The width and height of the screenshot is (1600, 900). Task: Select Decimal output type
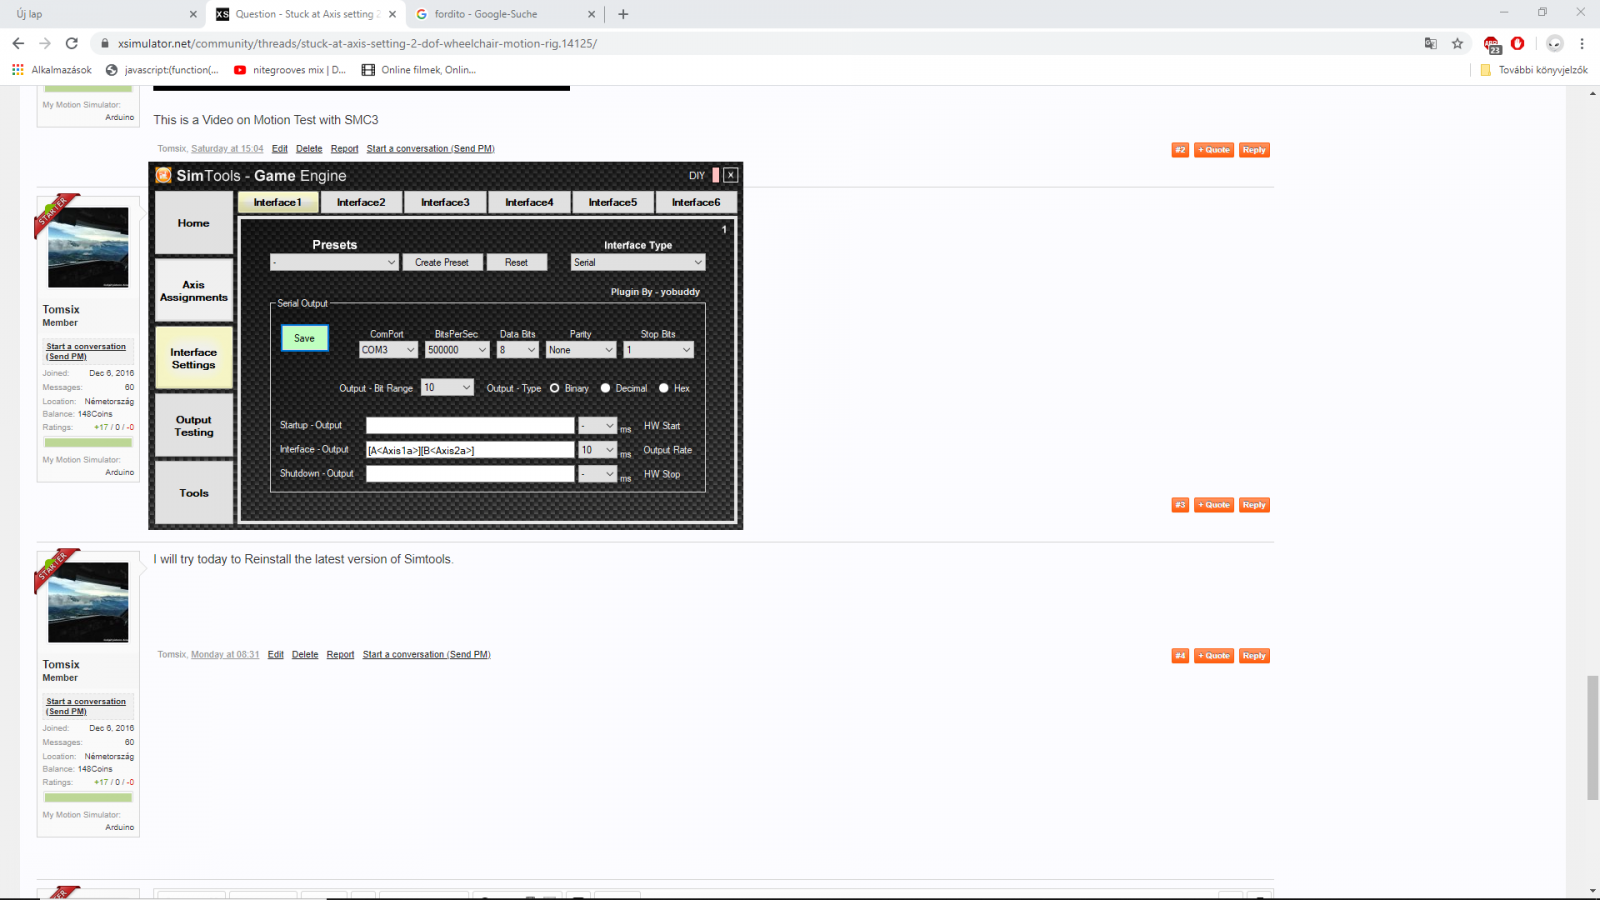(x=605, y=388)
